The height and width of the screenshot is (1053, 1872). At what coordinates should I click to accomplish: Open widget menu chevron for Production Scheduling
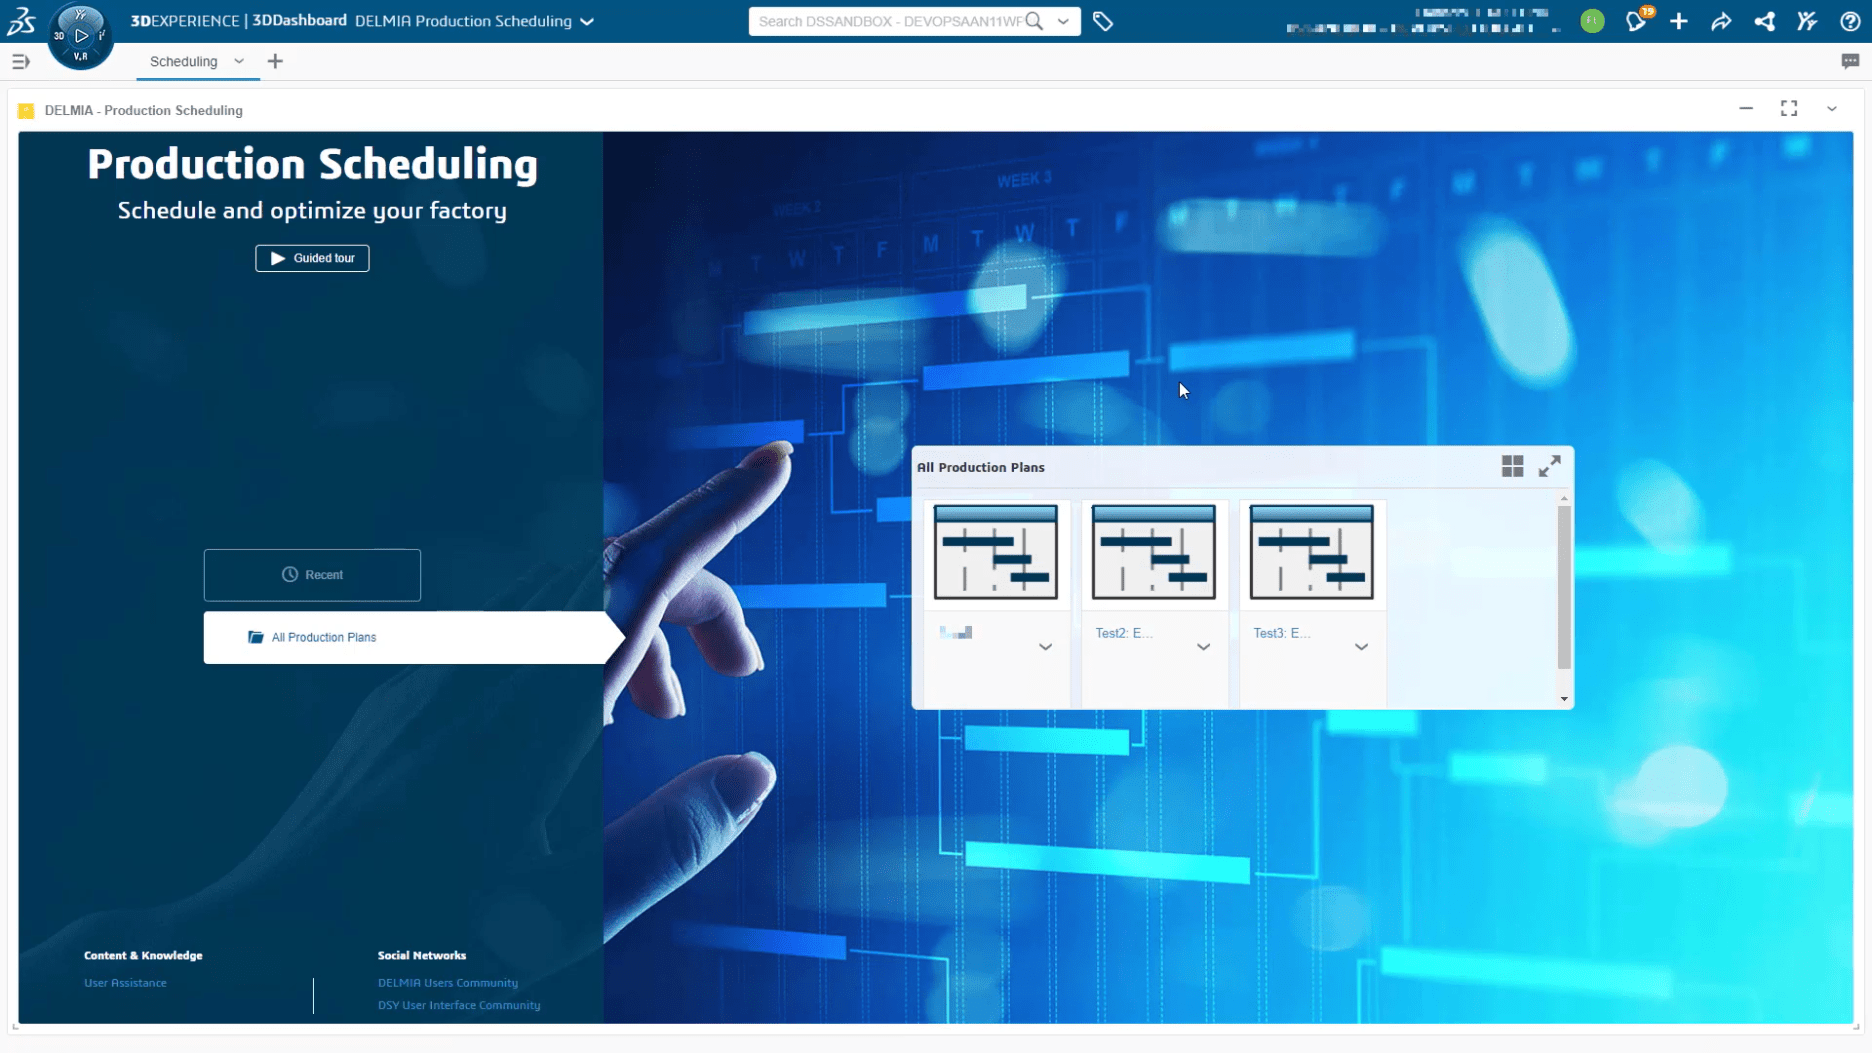tap(1832, 109)
